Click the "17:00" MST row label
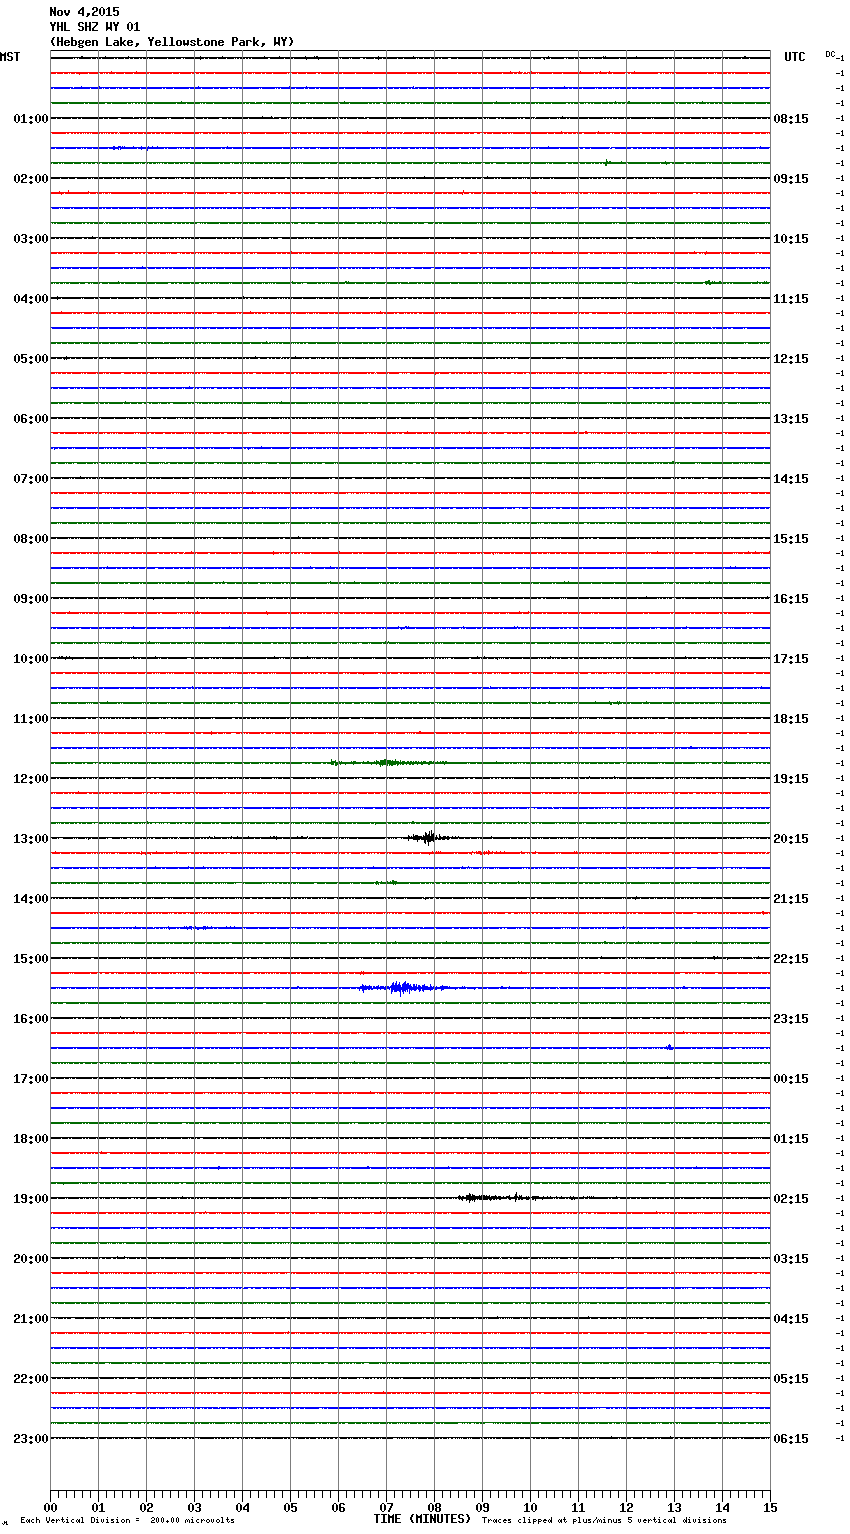The image size is (850, 1534). pos(31,1079)
